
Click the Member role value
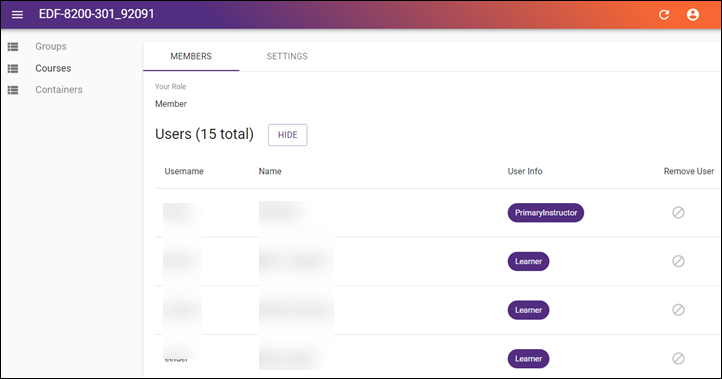[171, 104]
